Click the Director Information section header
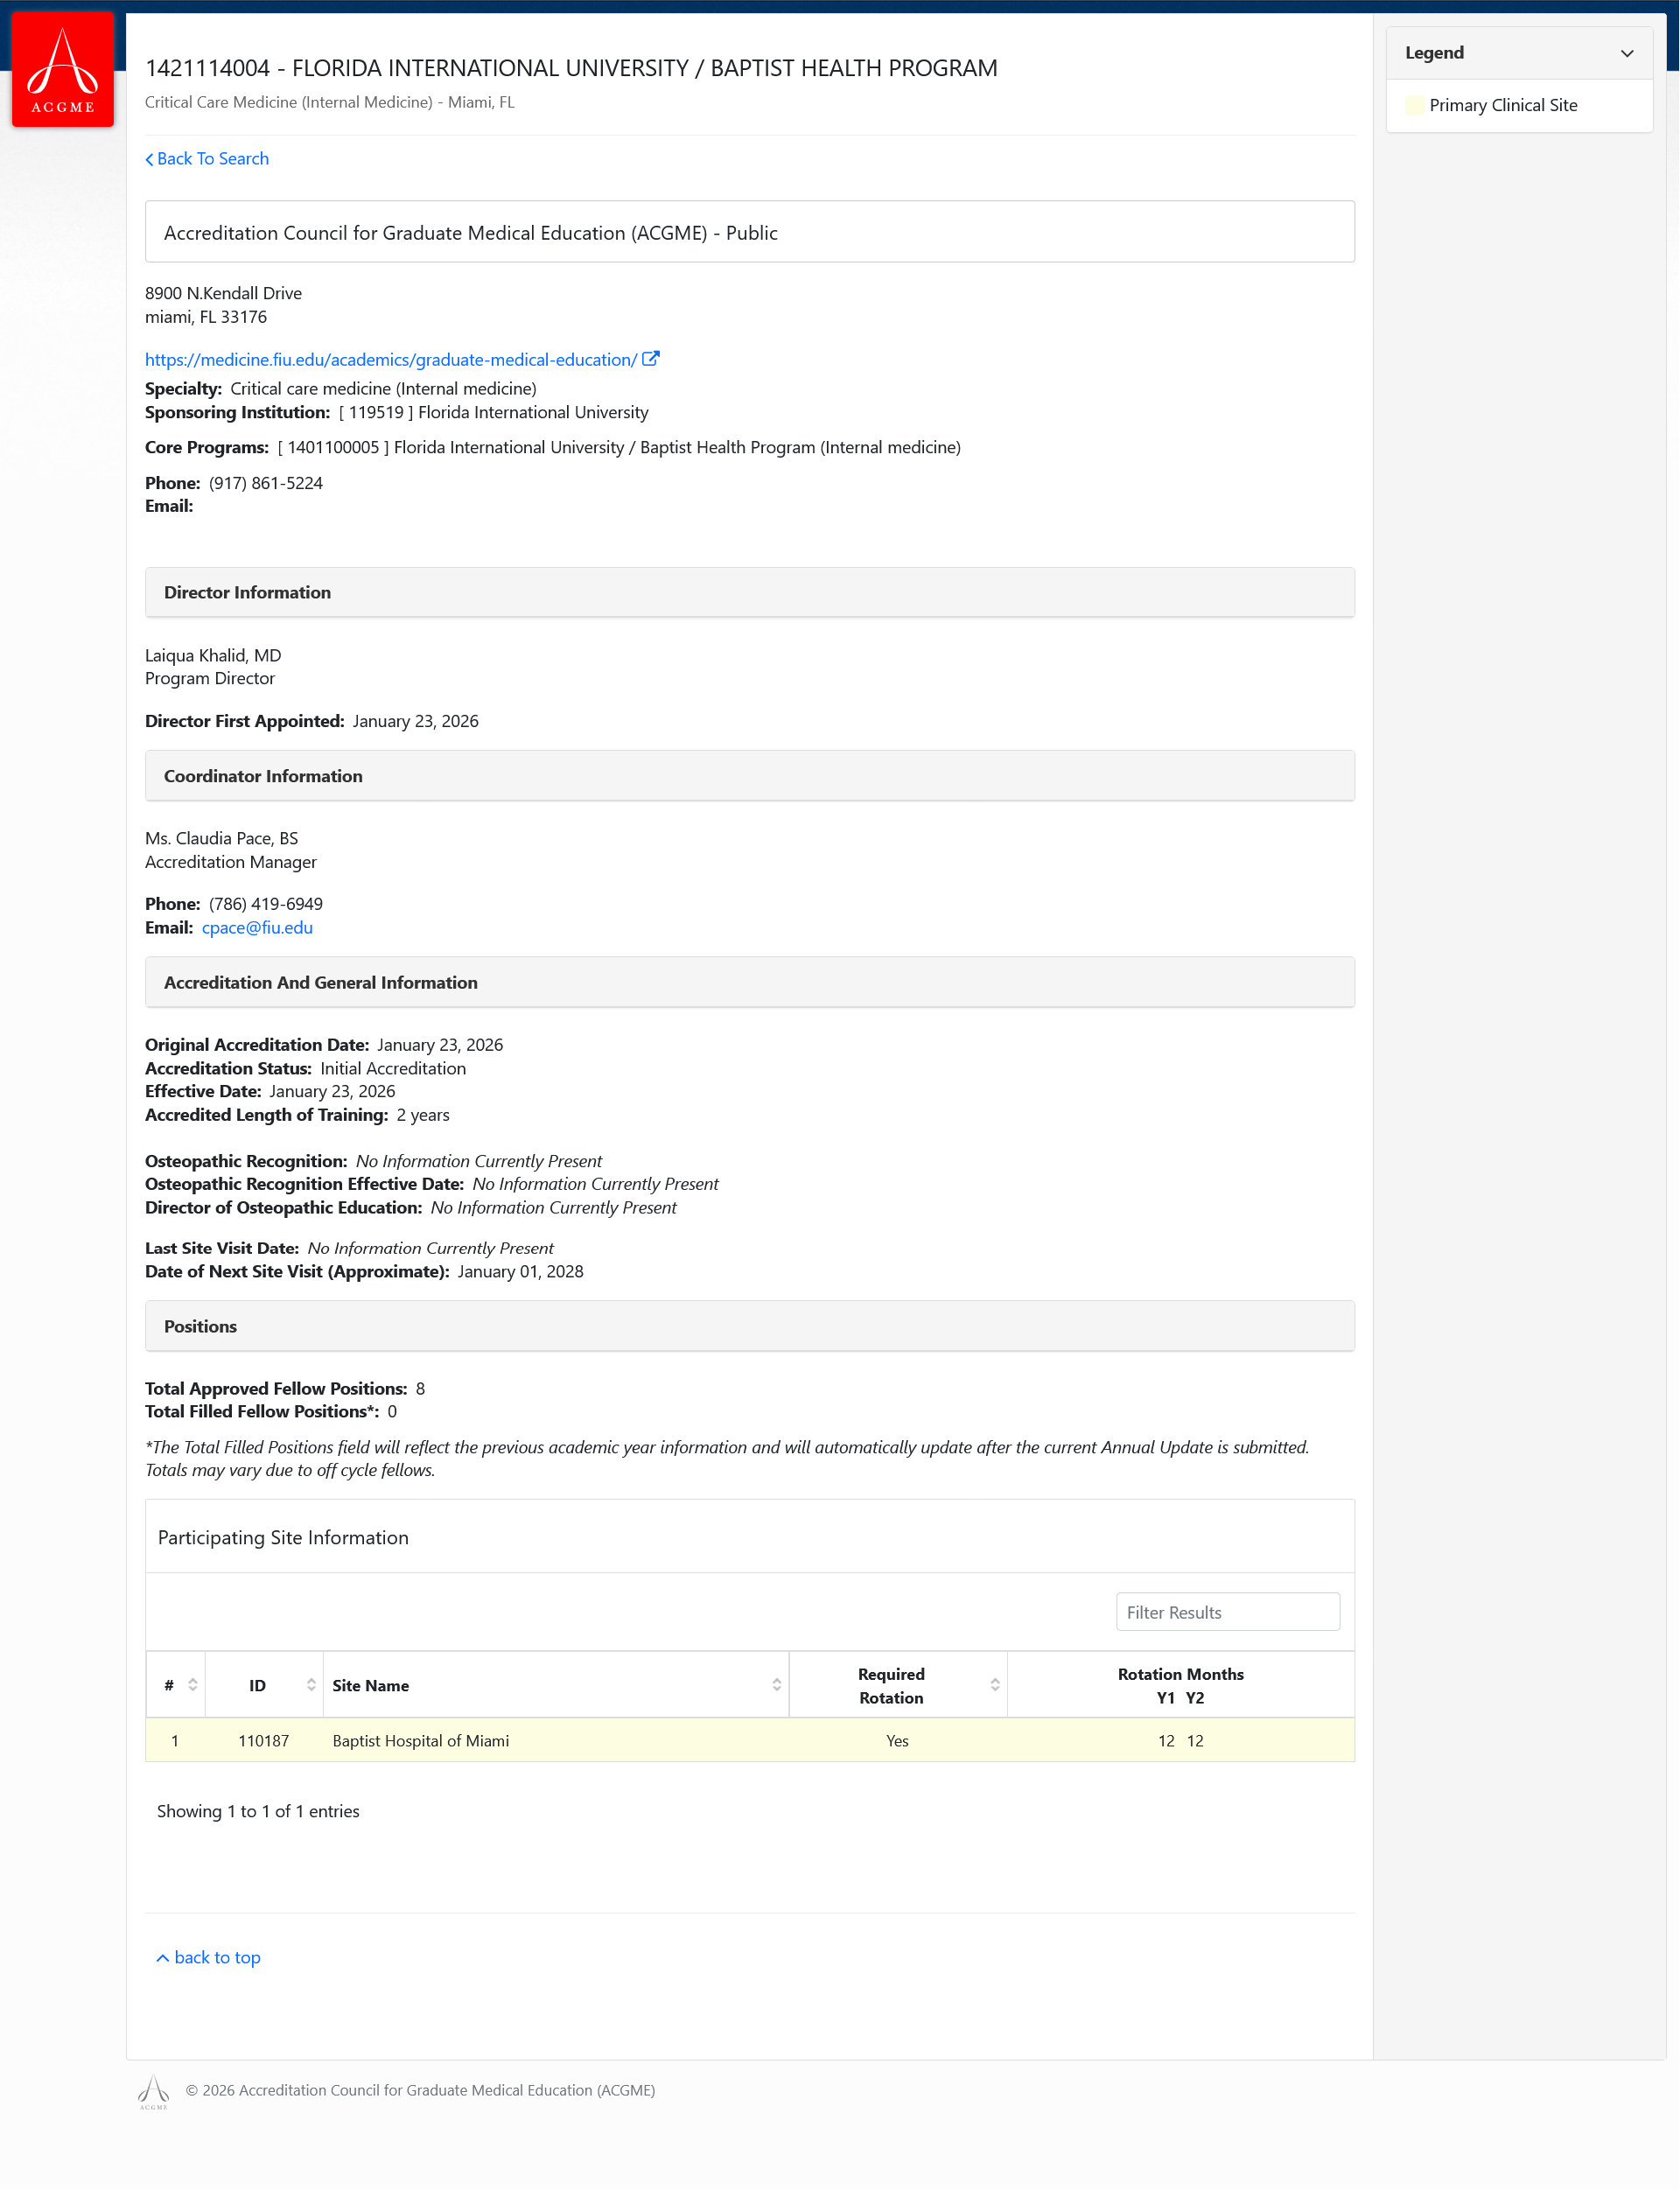The width and height of the screenshot is (1680, 2190). pos(749,592)
